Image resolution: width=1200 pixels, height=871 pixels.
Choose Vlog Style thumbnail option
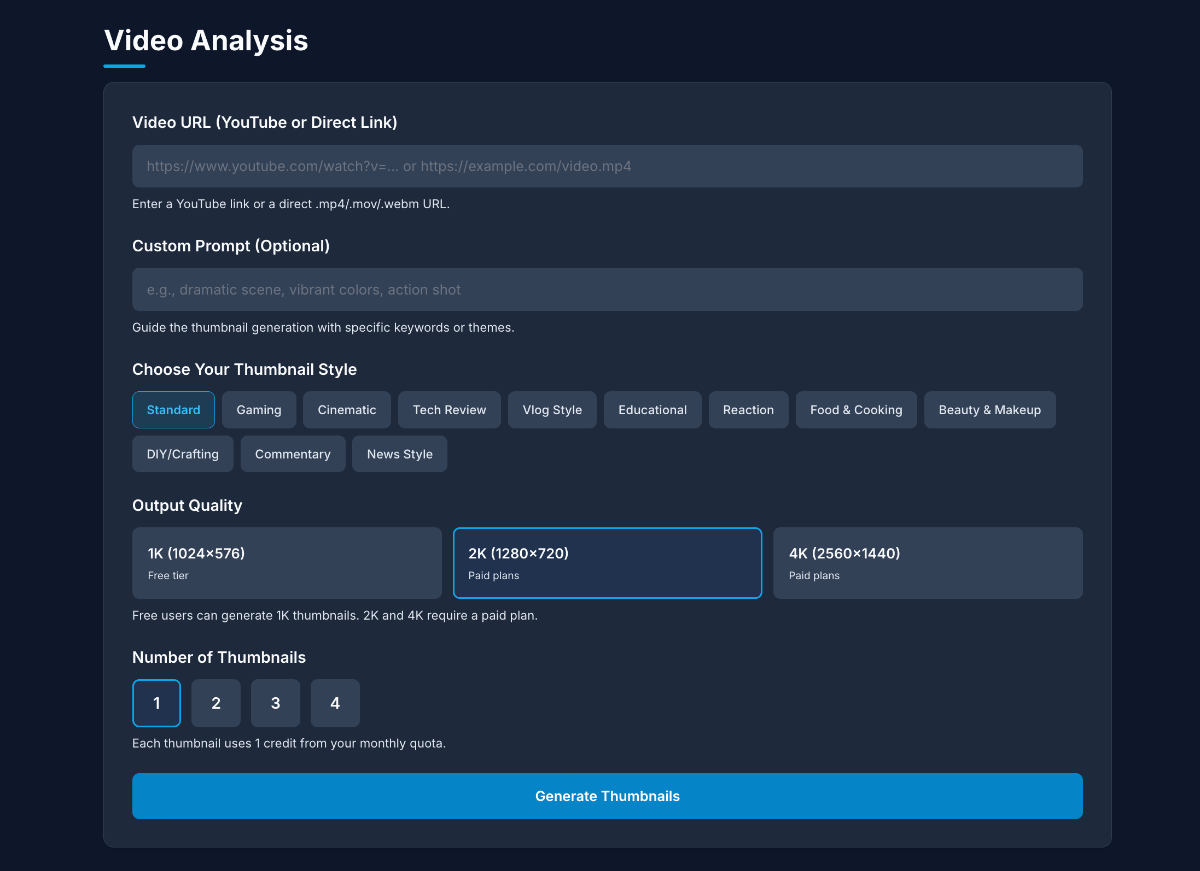click(x=552, y=410)
